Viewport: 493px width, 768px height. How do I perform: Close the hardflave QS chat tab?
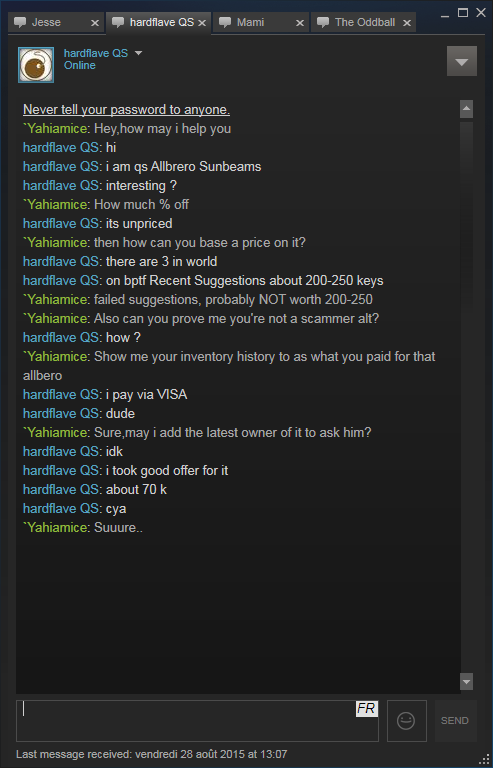point(202,23)
